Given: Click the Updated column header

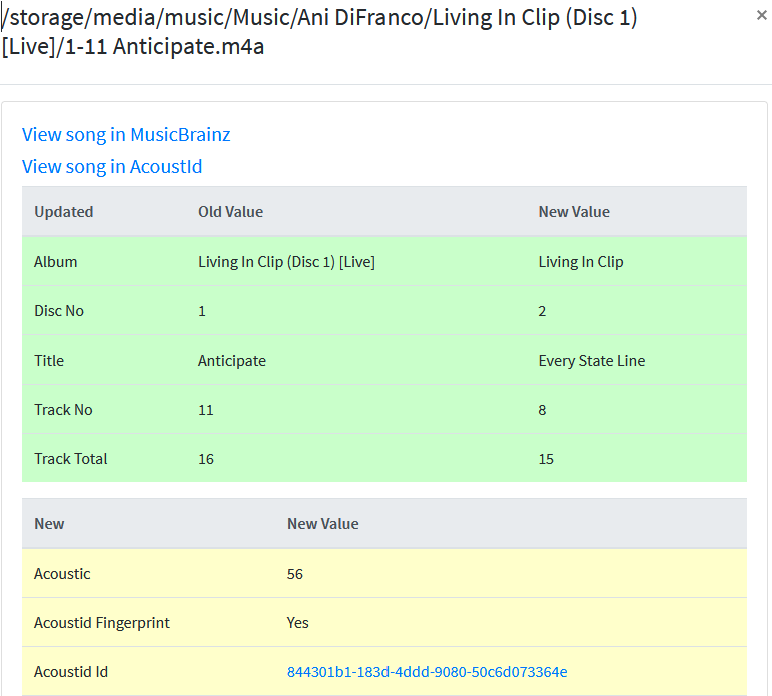Looking at the screenshot, I should point(64,212).
